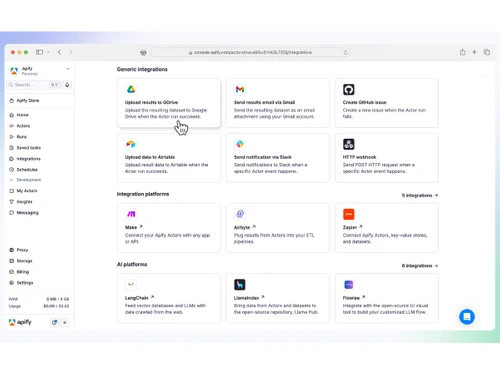Collapse the Development section
Viewport: 500px width, 375px height.
tap(25, 180)
